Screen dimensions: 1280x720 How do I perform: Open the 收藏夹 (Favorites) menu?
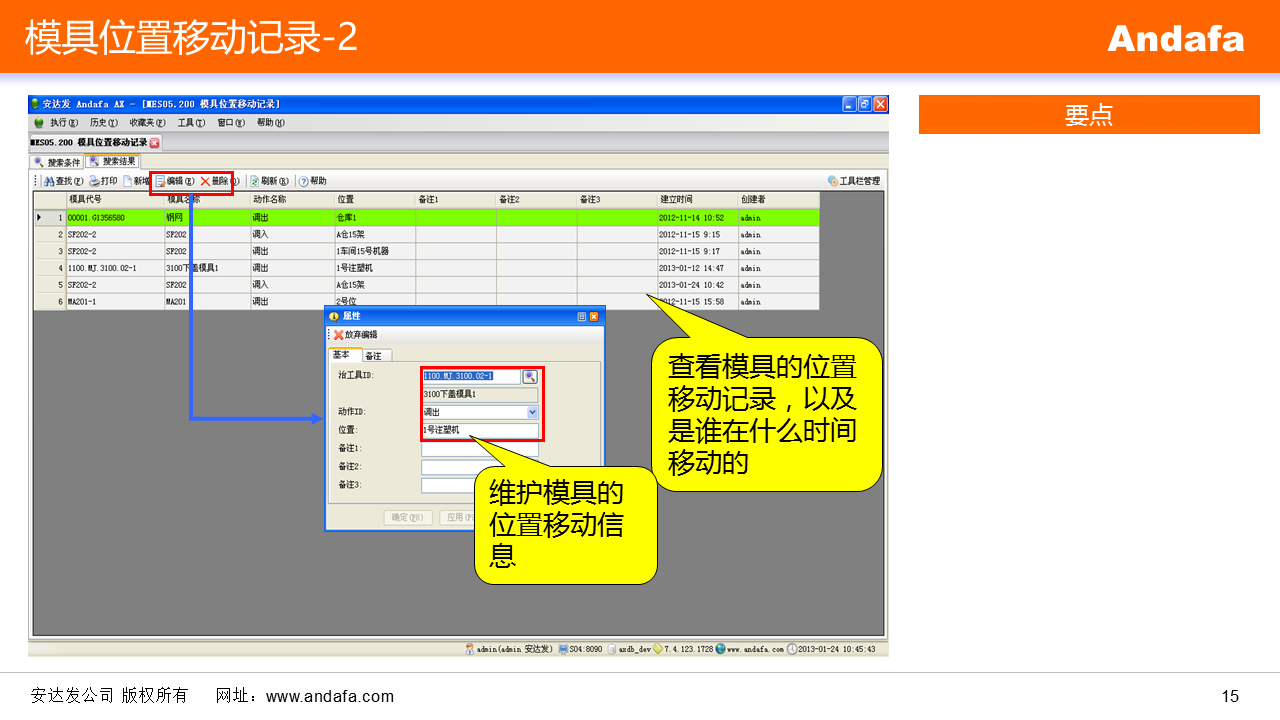tap(146, 123)
